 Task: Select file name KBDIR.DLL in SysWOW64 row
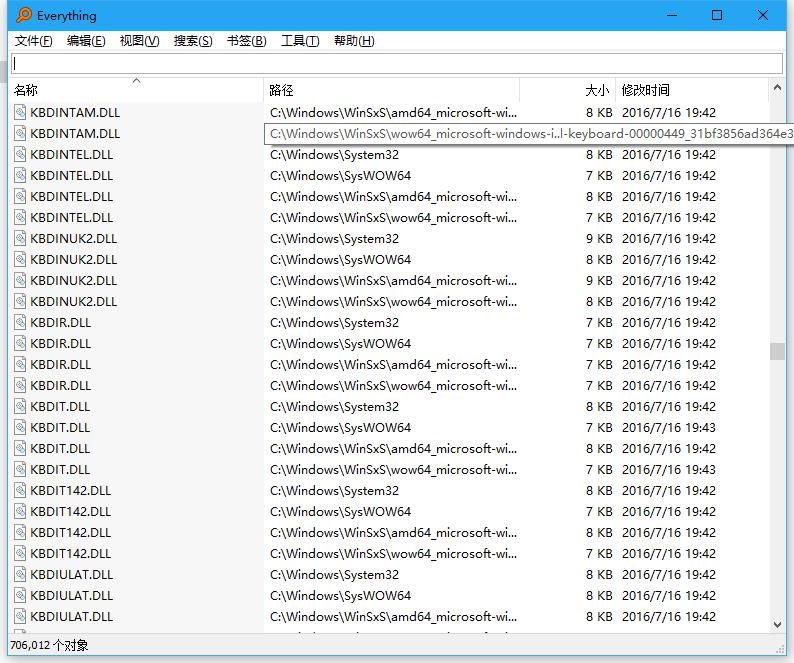(x=60, y=343)
